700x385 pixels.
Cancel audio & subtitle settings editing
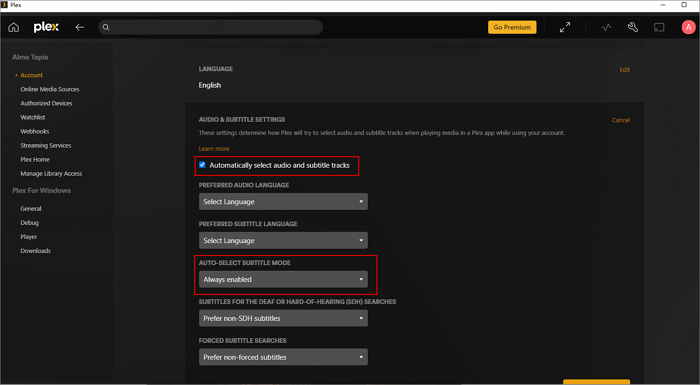(x=621, y=120)
